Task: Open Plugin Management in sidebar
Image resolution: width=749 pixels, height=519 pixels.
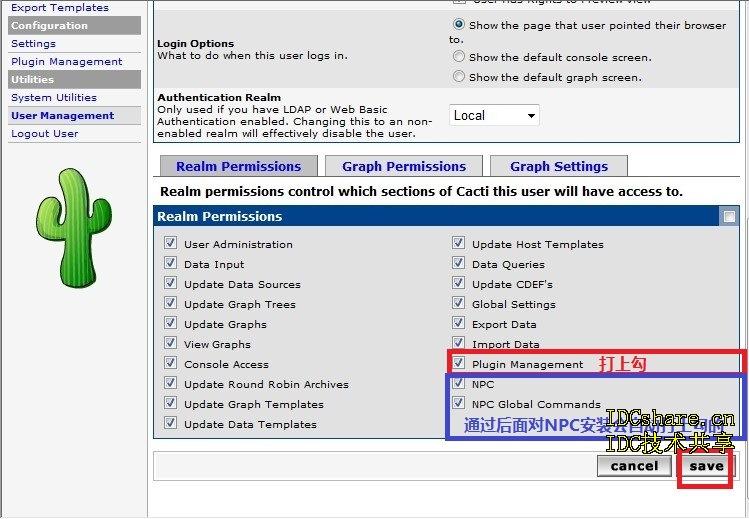Action: point(66,62)
